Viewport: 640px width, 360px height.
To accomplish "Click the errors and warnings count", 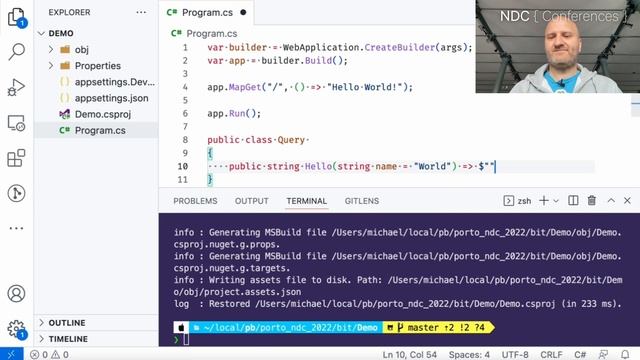I will click(x=49, y=354).
